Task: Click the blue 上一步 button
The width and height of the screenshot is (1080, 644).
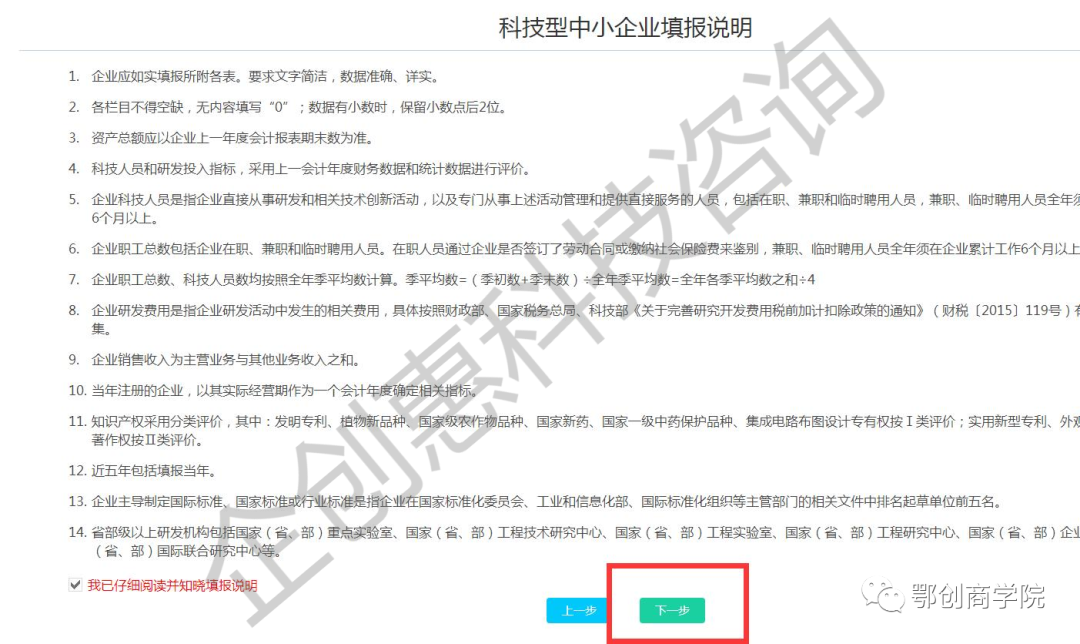Action: 579,610
